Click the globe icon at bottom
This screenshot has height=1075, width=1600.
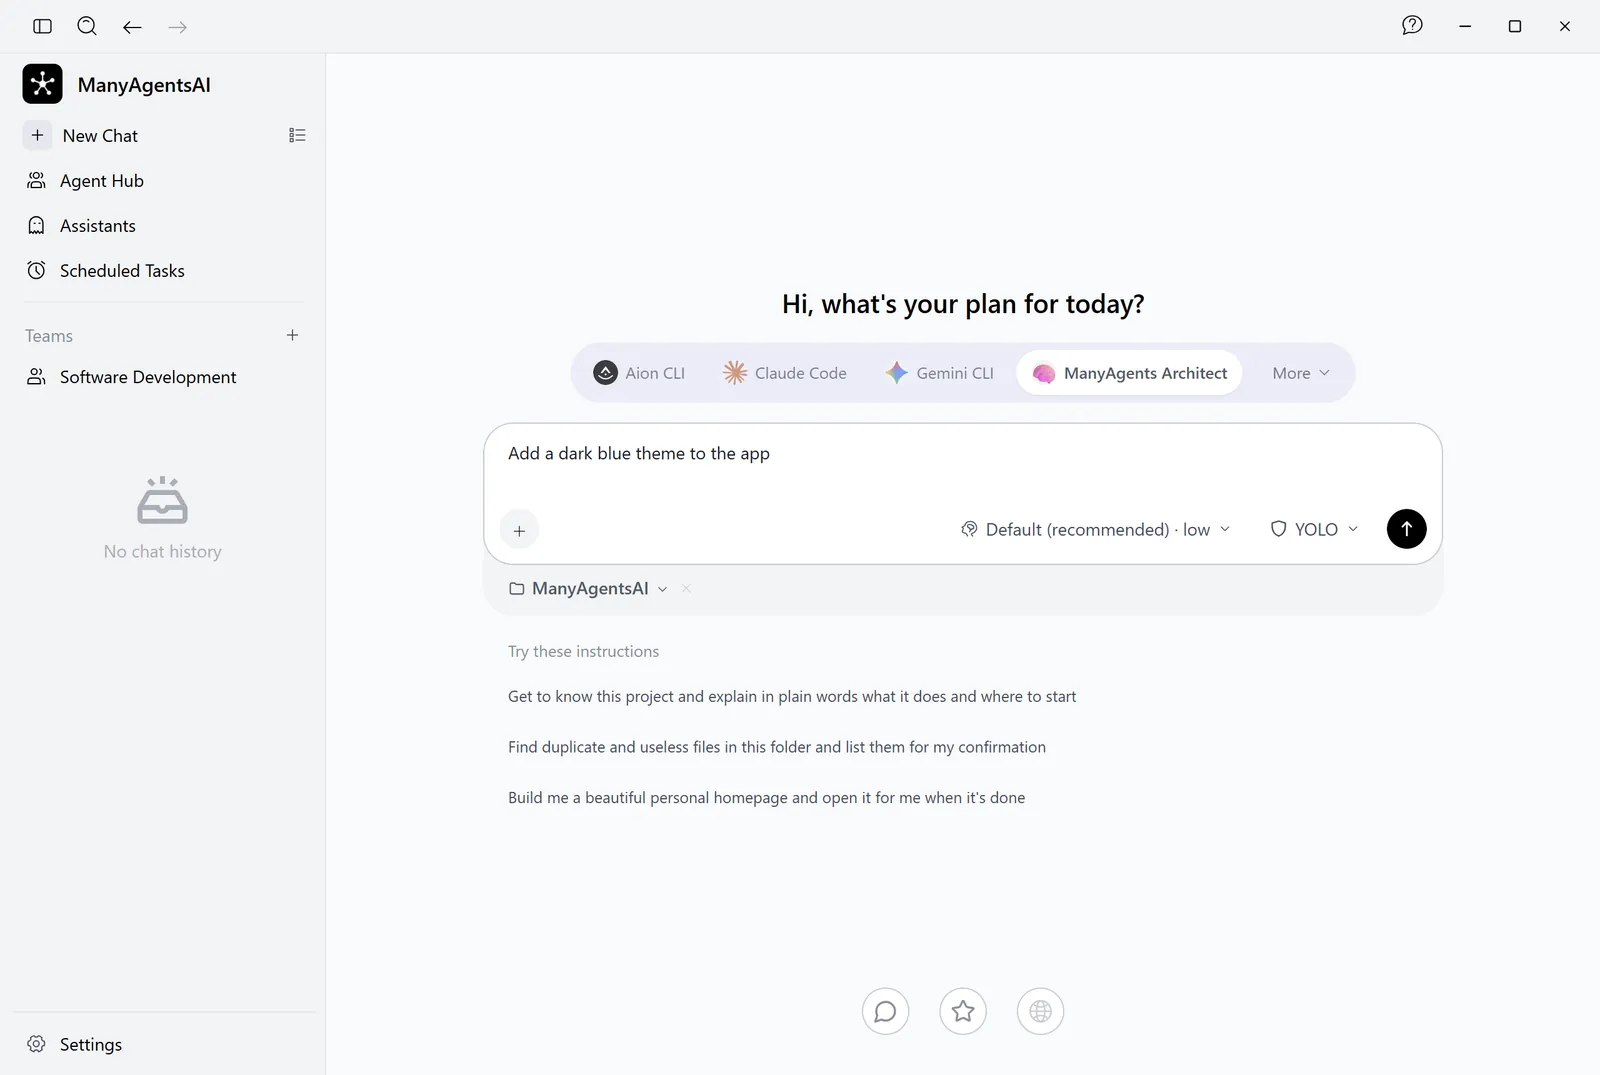tap(1040, 1011)
